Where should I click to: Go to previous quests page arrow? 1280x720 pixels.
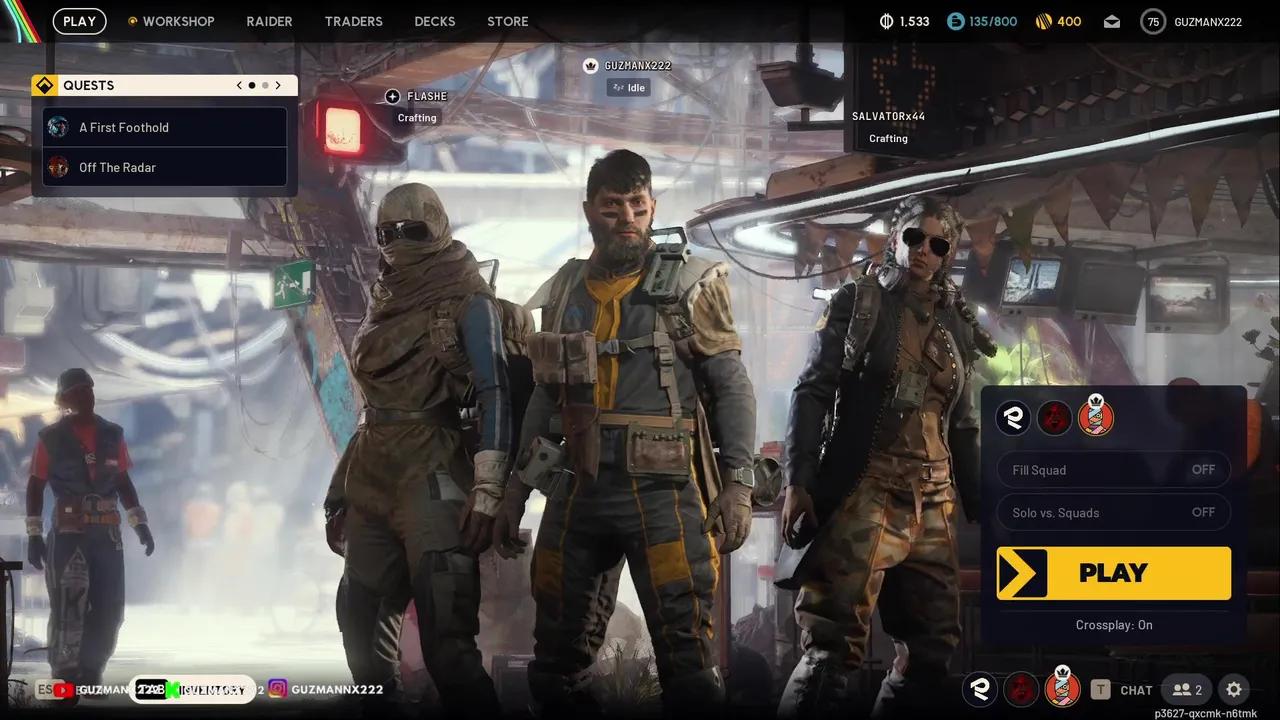point(239,85)
